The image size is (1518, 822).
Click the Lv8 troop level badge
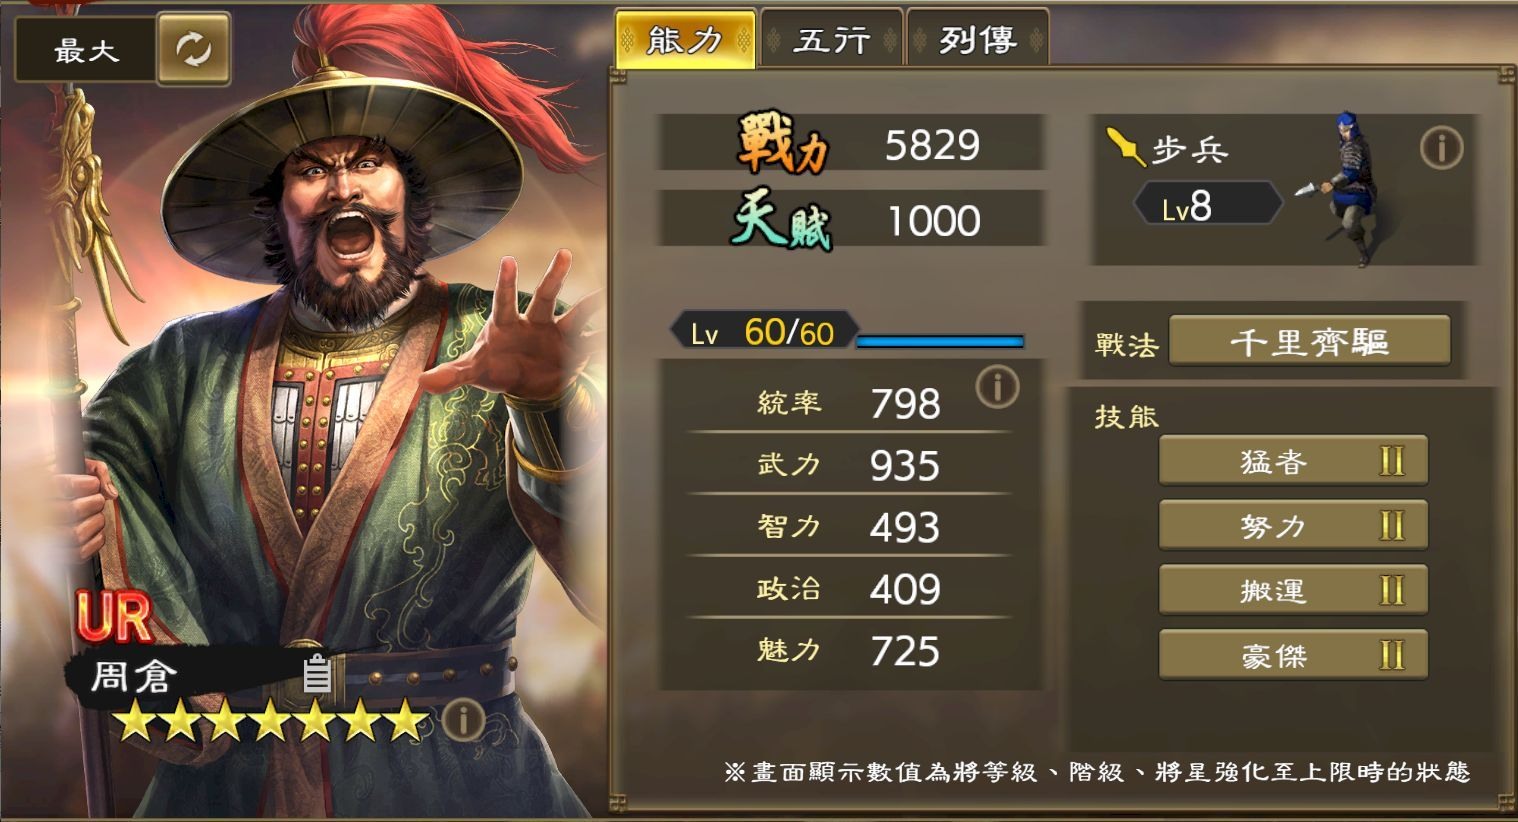[x=1207, y=205]
